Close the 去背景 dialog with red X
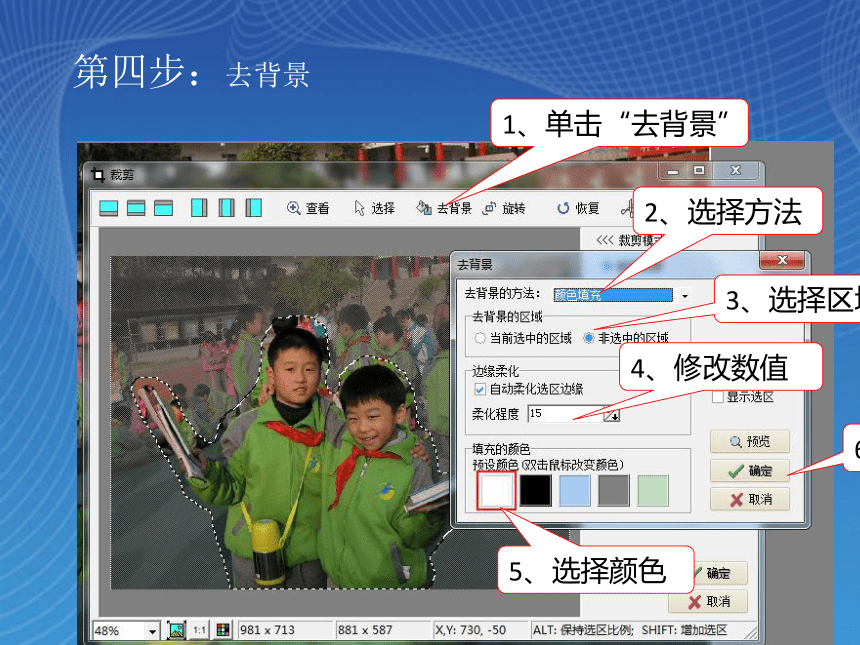Image resolution: width=860 pixels, height=645 pixels. click(782, 260)
